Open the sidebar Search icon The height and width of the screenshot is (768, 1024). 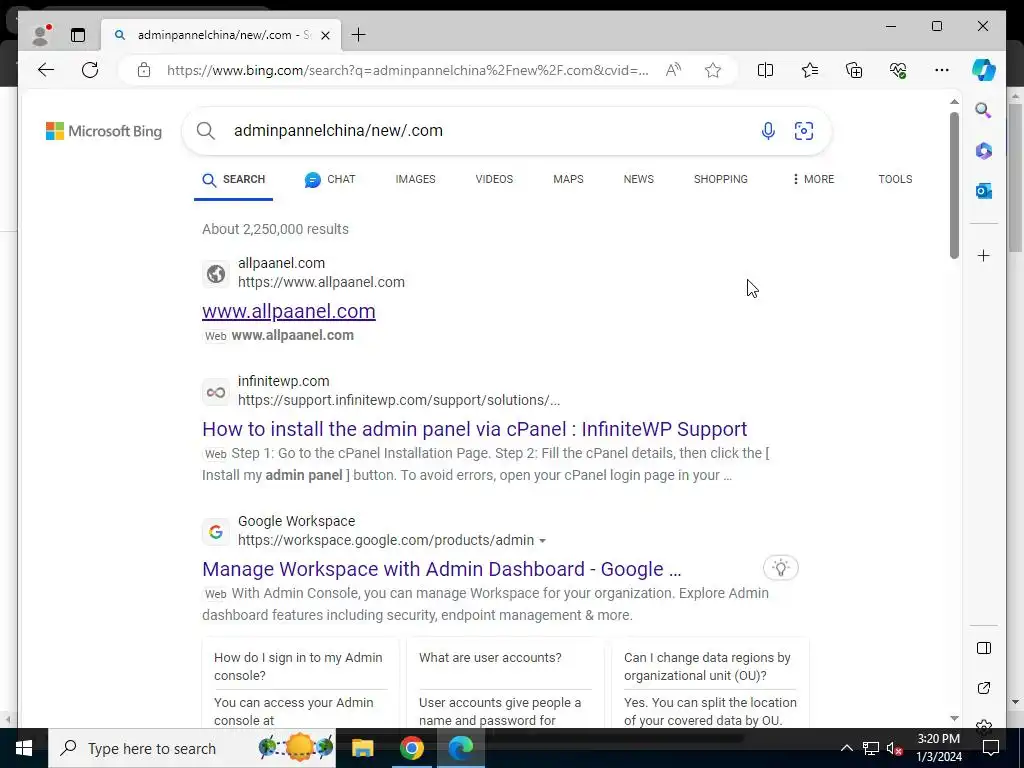984,110
